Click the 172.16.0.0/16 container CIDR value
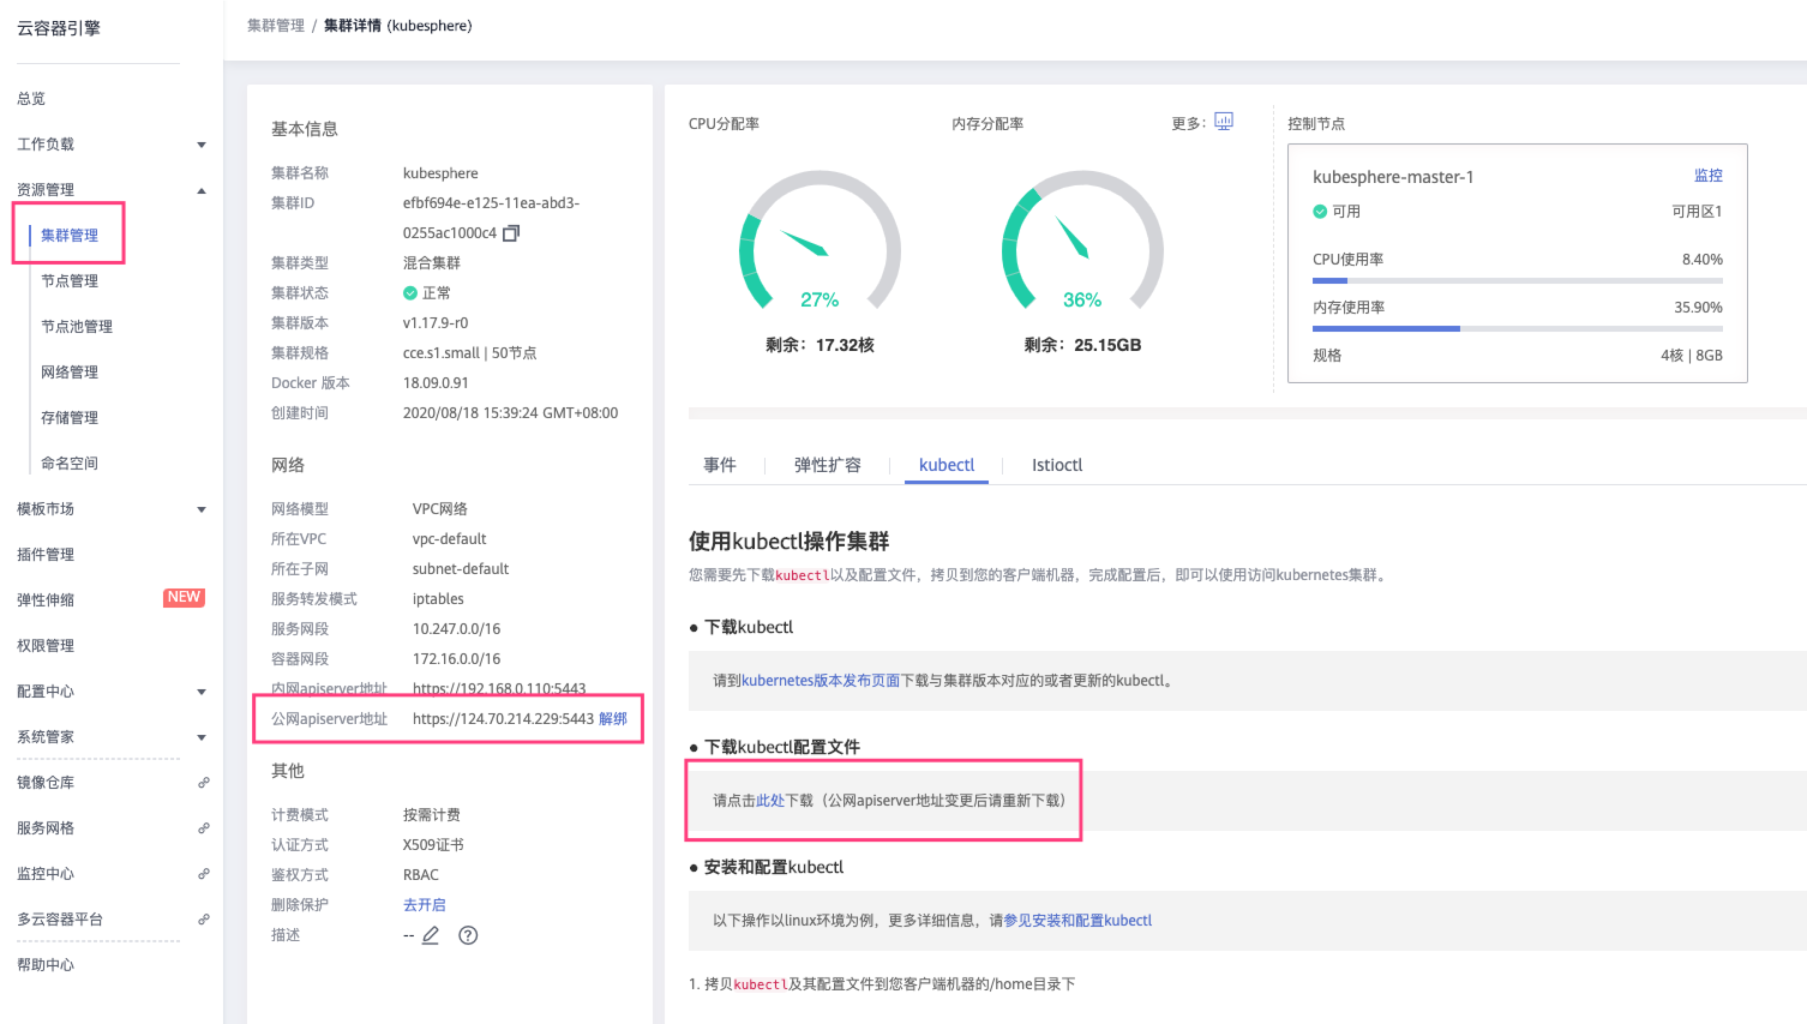Screen dimensions: 1807x1024 point(456,659)
